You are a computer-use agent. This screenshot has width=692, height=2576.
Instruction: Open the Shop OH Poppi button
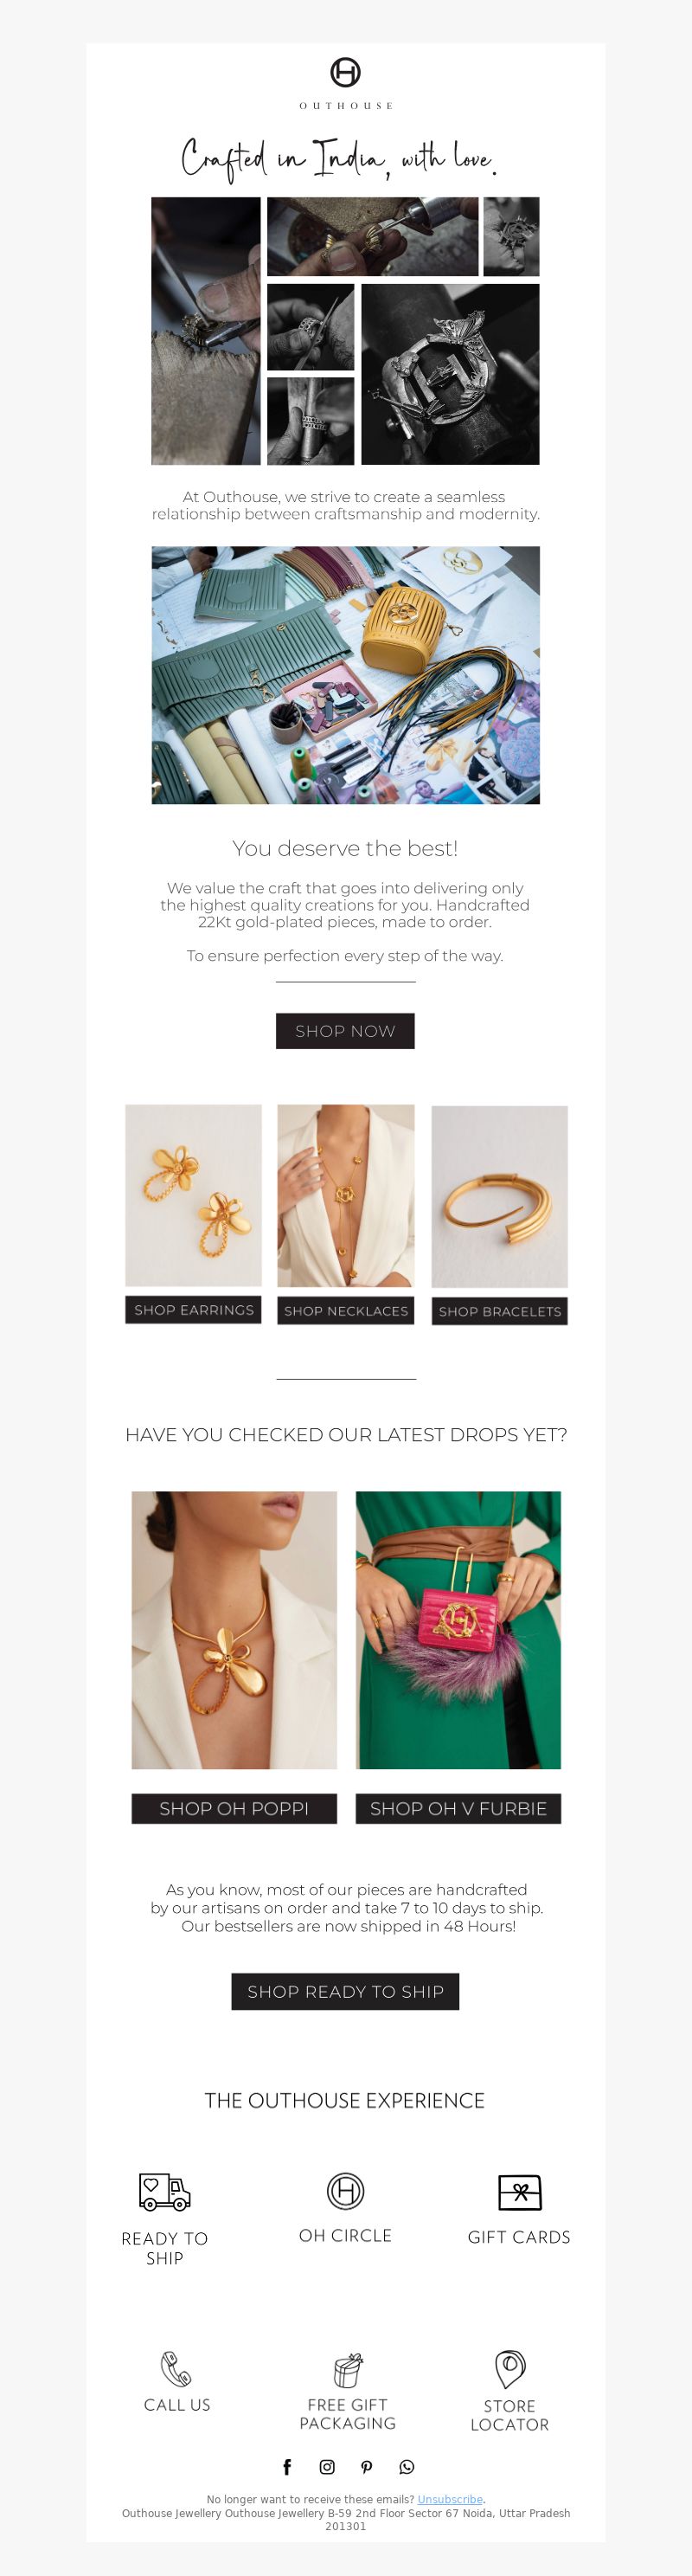tap(234, 1808)
